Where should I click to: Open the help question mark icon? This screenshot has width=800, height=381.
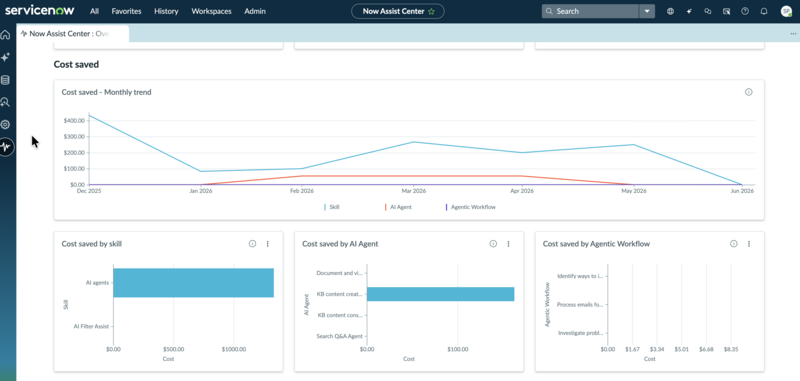pos(745,11)
